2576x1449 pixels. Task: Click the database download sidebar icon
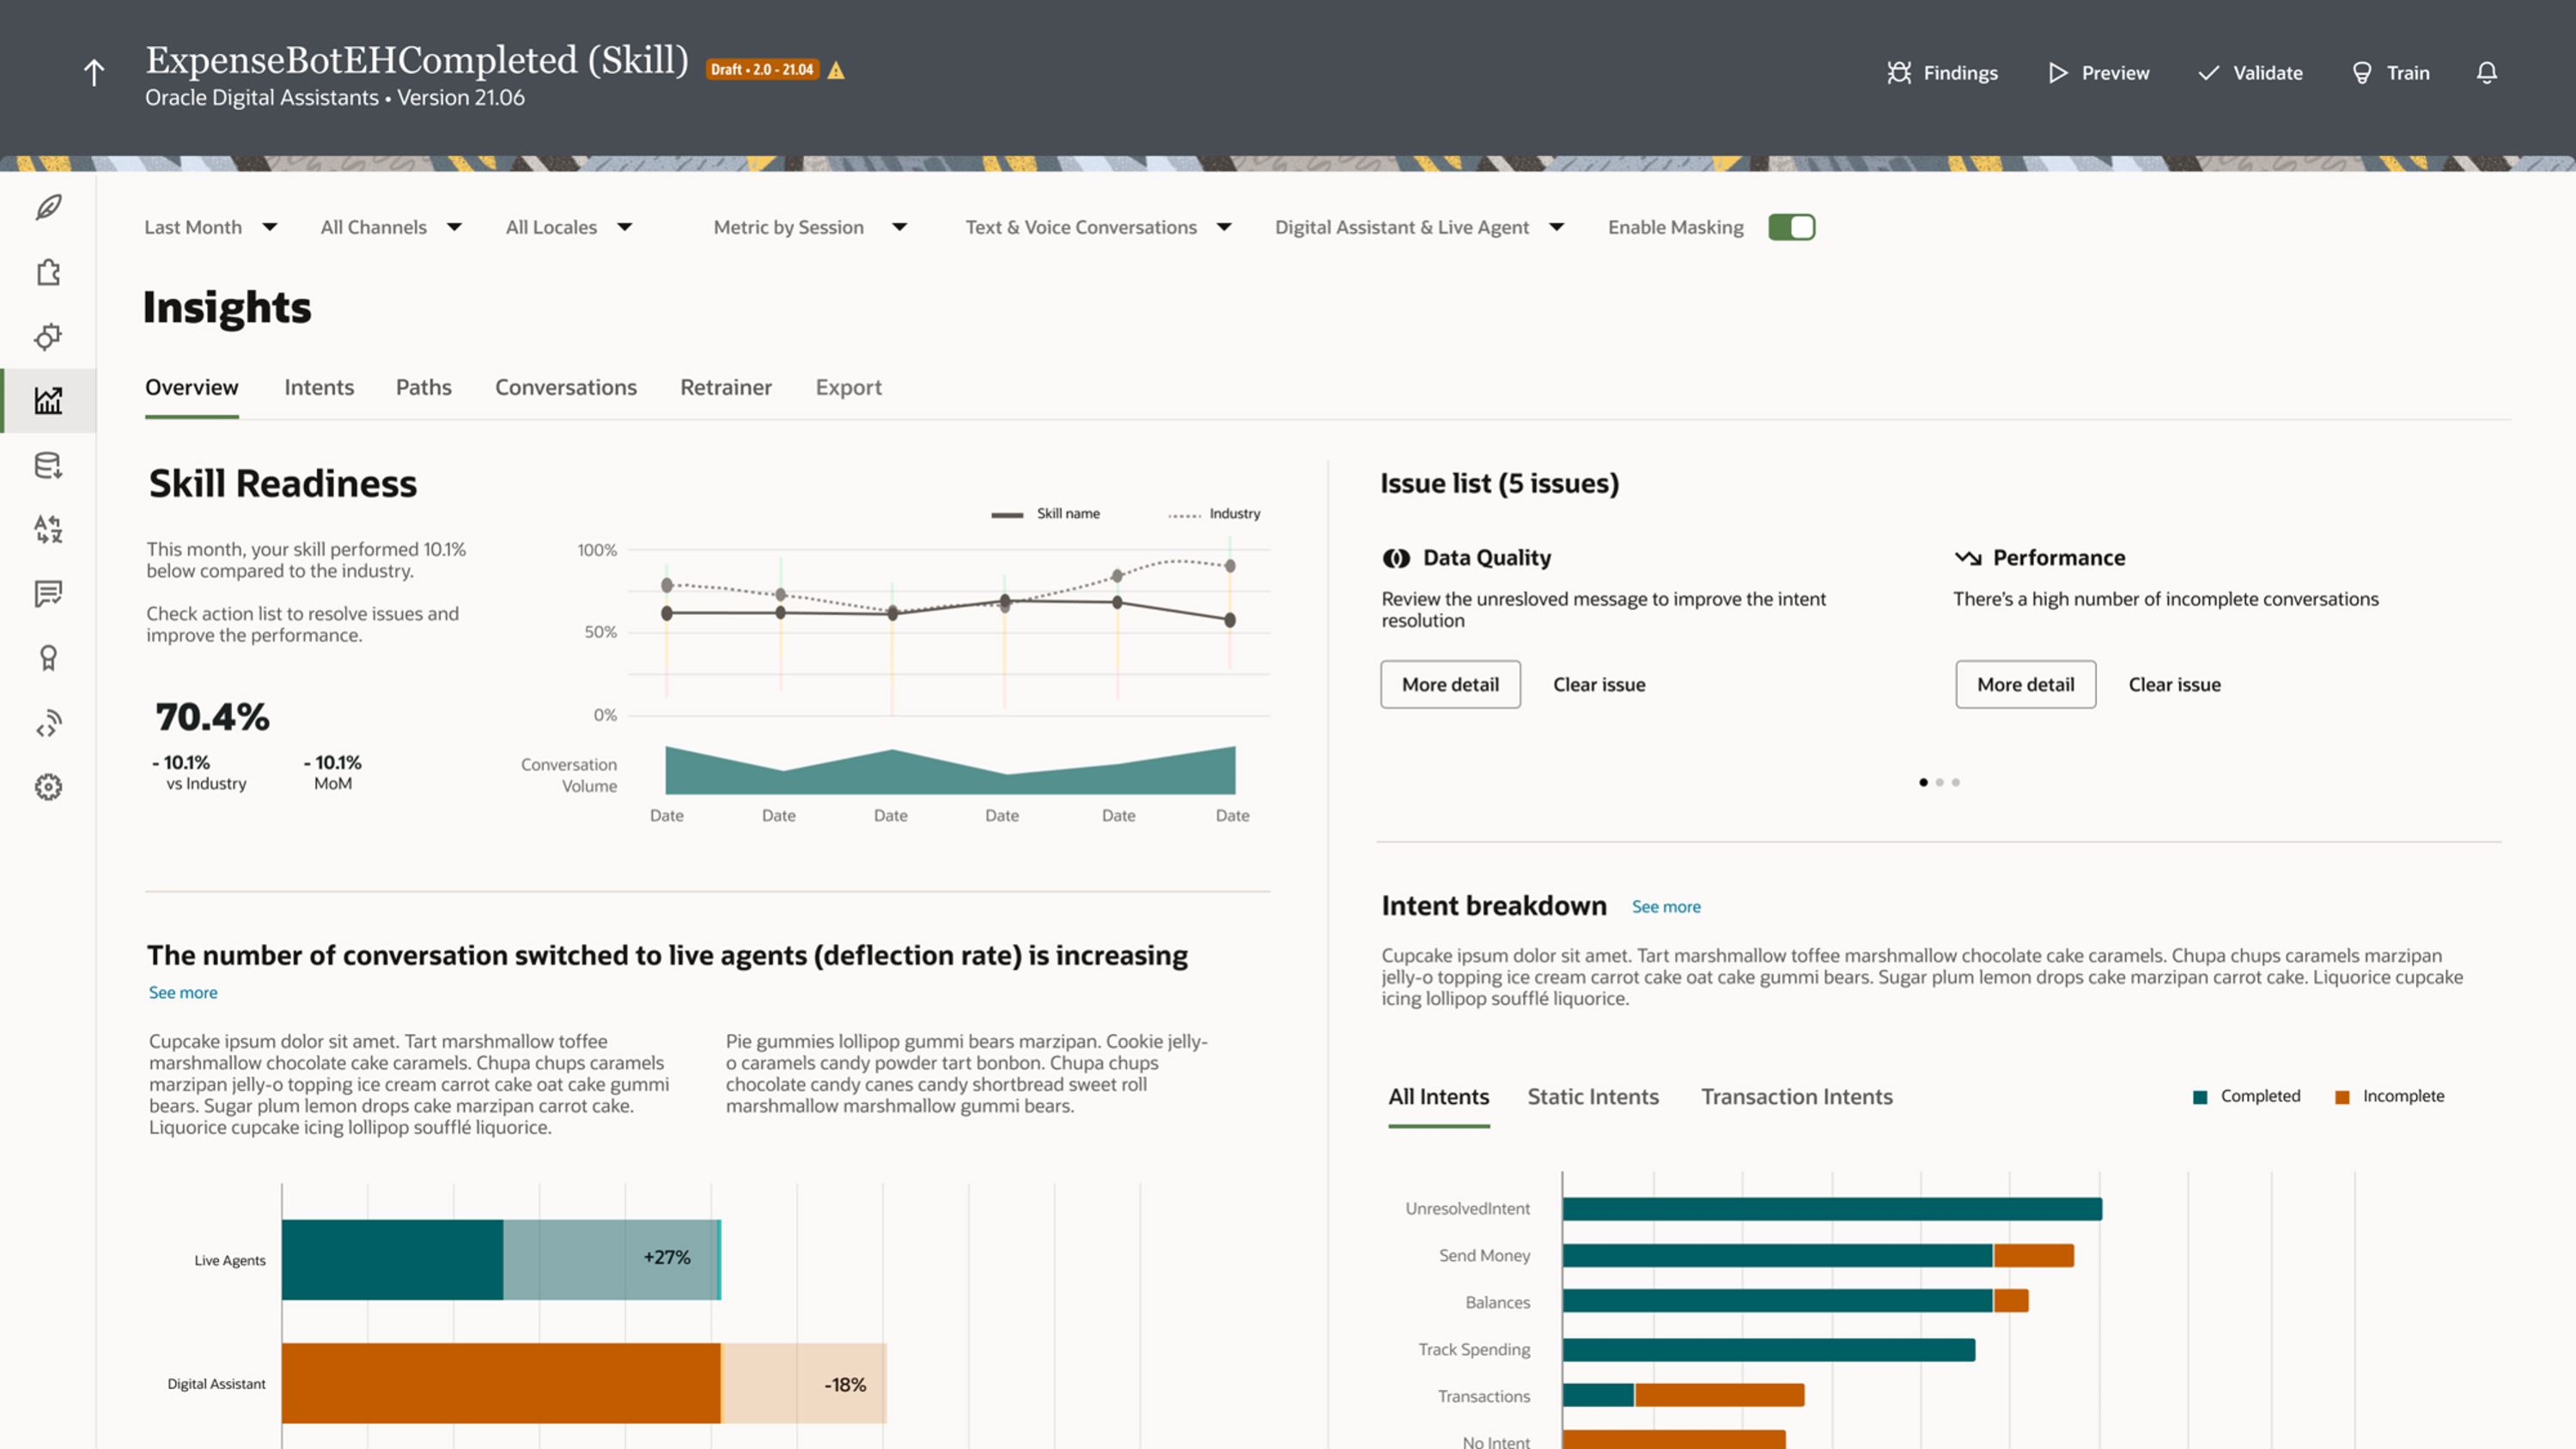(x=48, y=465)
